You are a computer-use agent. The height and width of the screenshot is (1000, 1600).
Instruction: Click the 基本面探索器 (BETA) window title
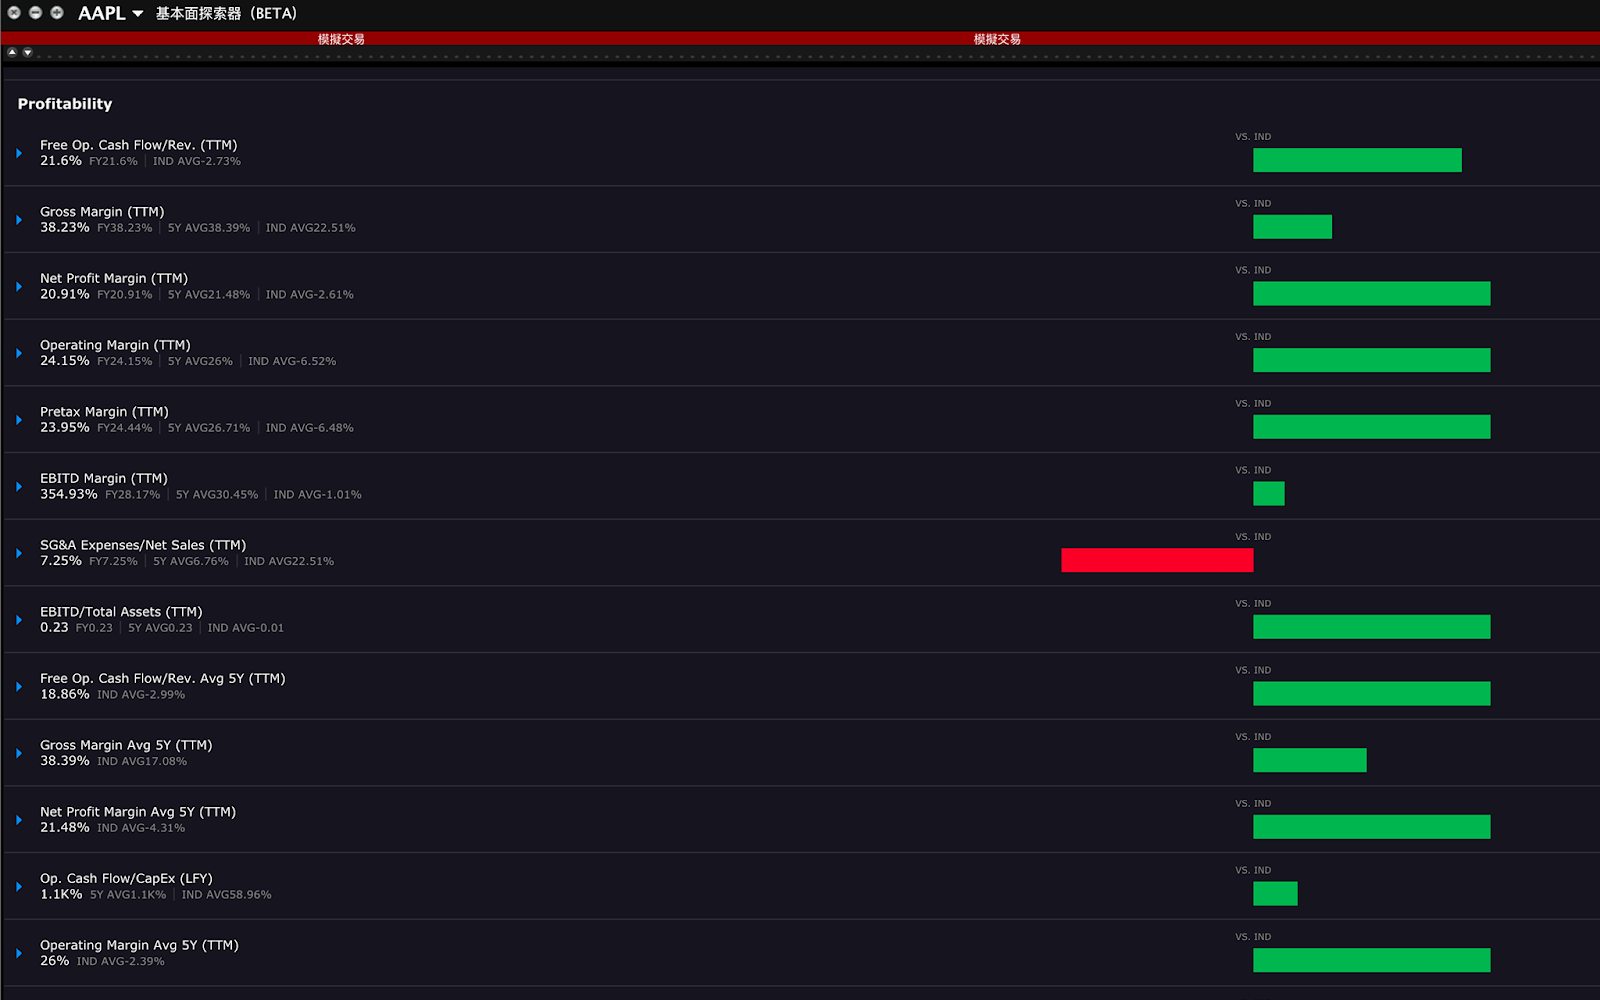tap(226, 14)
